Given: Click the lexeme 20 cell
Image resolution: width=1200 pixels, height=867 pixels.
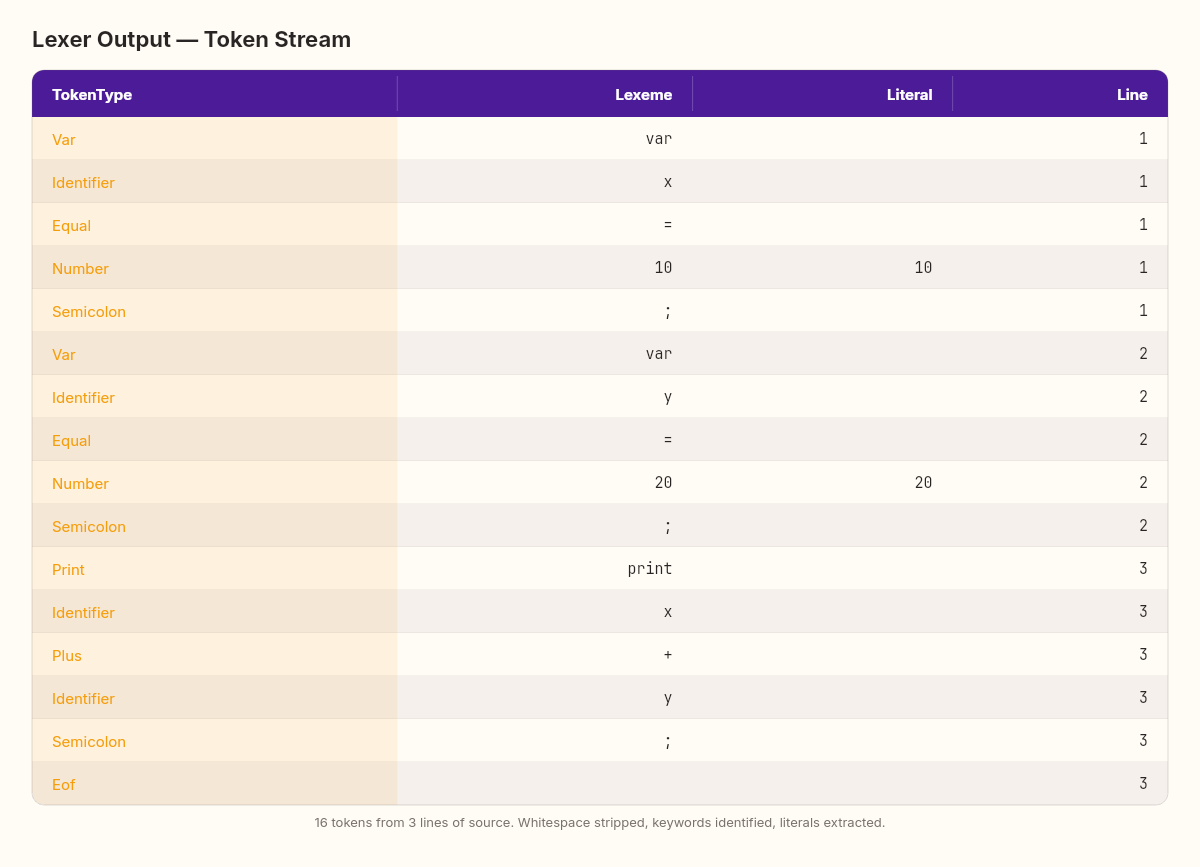Looking at the screenshot, I should (x=545, y=483).
